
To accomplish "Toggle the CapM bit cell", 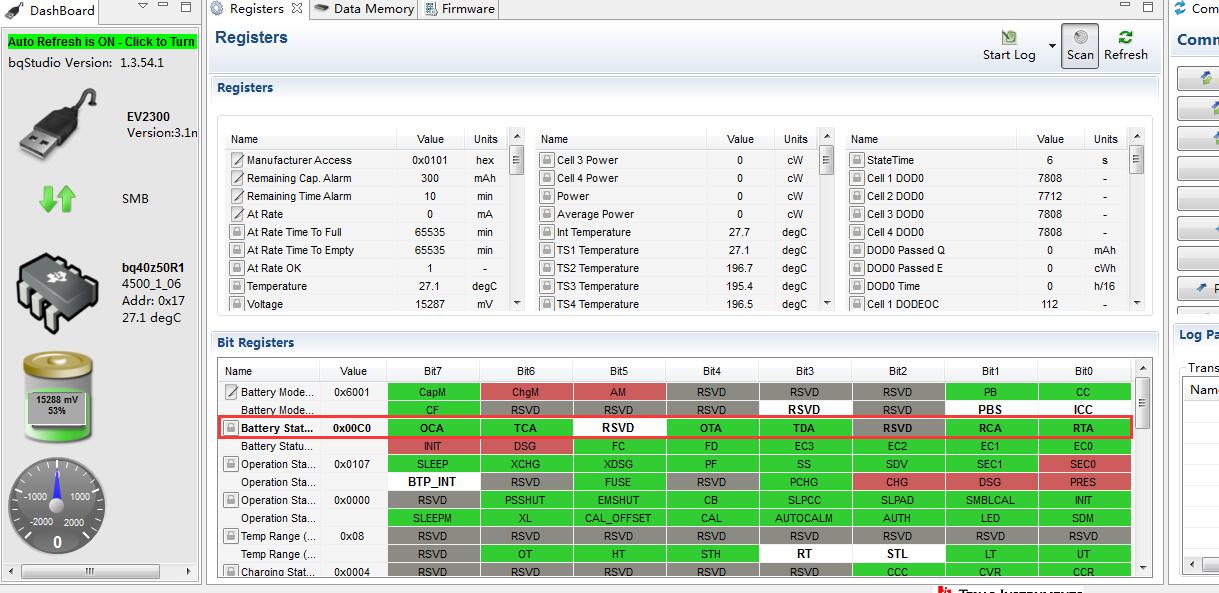I will pyautogui.click(x=433, y=392).
